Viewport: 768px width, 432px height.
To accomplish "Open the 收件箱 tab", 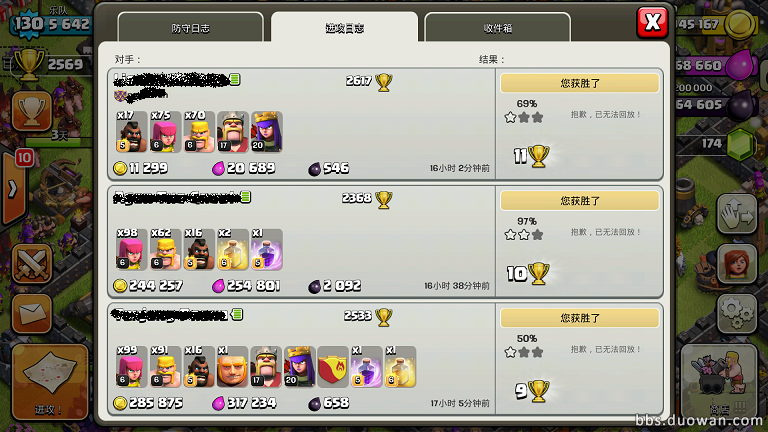I will [x=498, y=27].
